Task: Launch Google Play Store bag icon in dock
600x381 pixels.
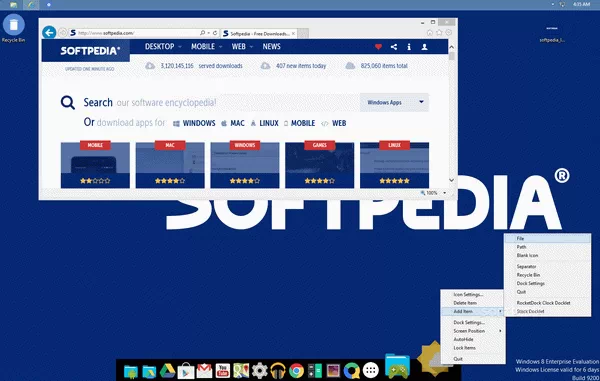Action: 186,371
